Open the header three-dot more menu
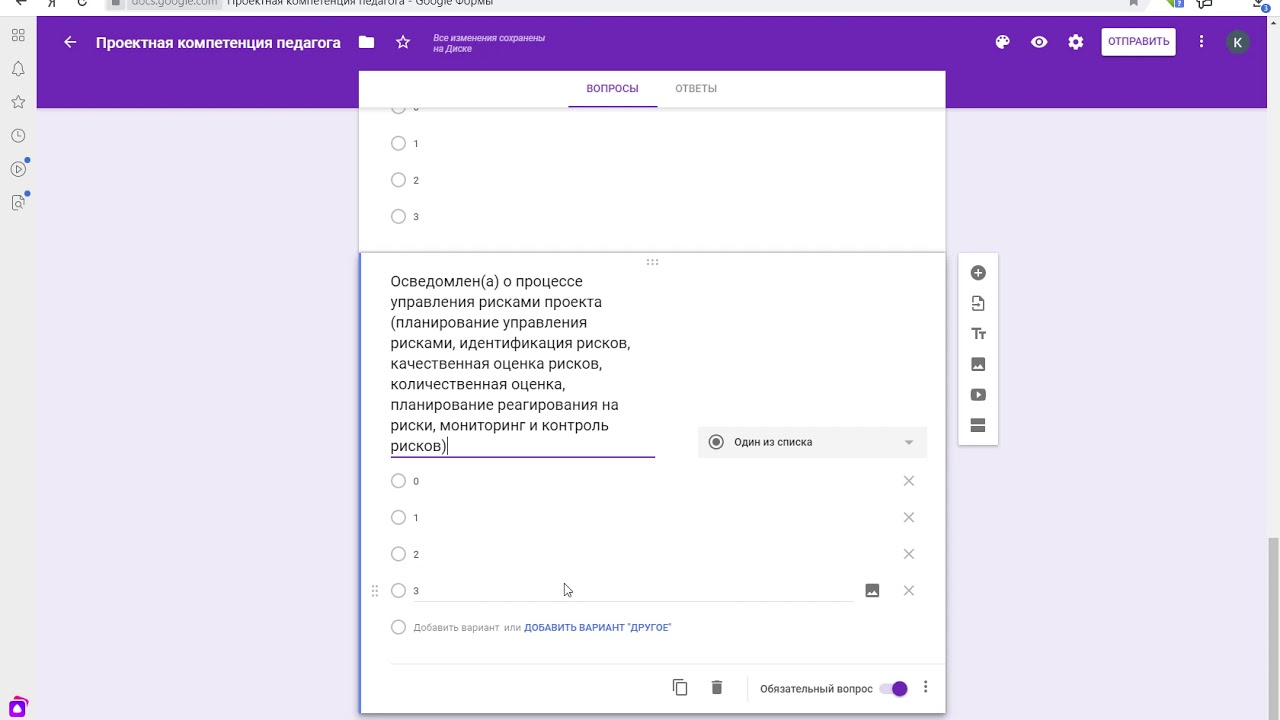This screenshot has width=1280, height=720. [x=1201, y=42]
